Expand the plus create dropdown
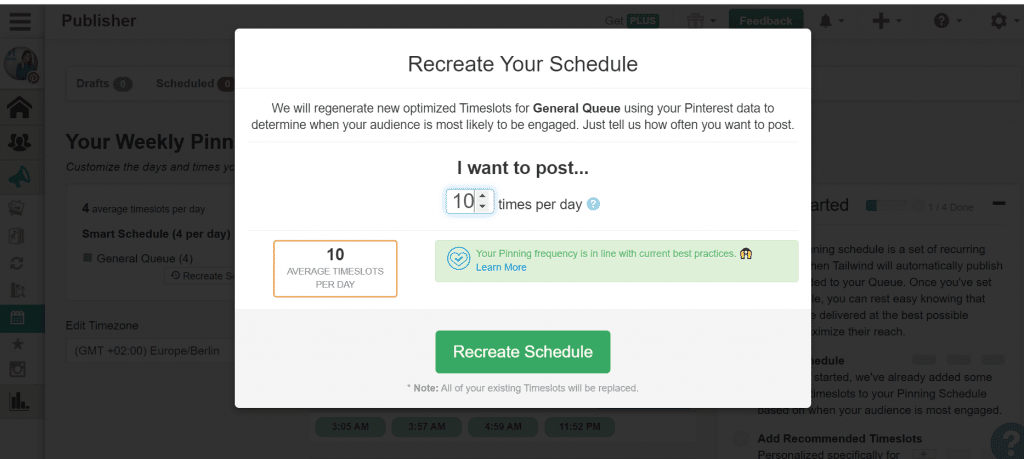This screenshot has height=459, width=1024. click(x=887, y=22)
